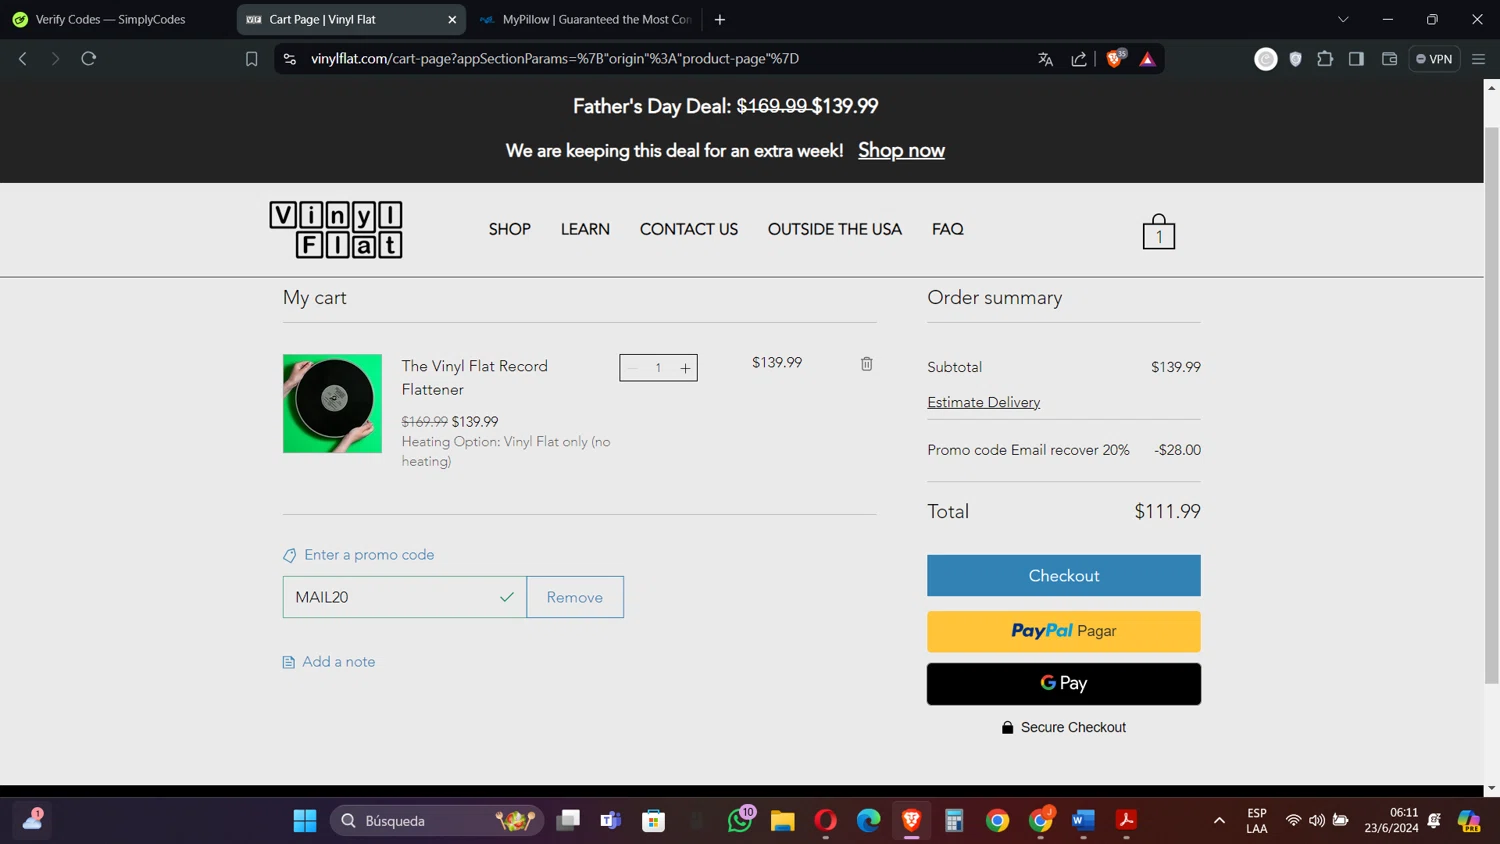Click the Brave Rewards triangle icon
Viewport: 1500px width, 844px height.
(x=1147, y=59)
